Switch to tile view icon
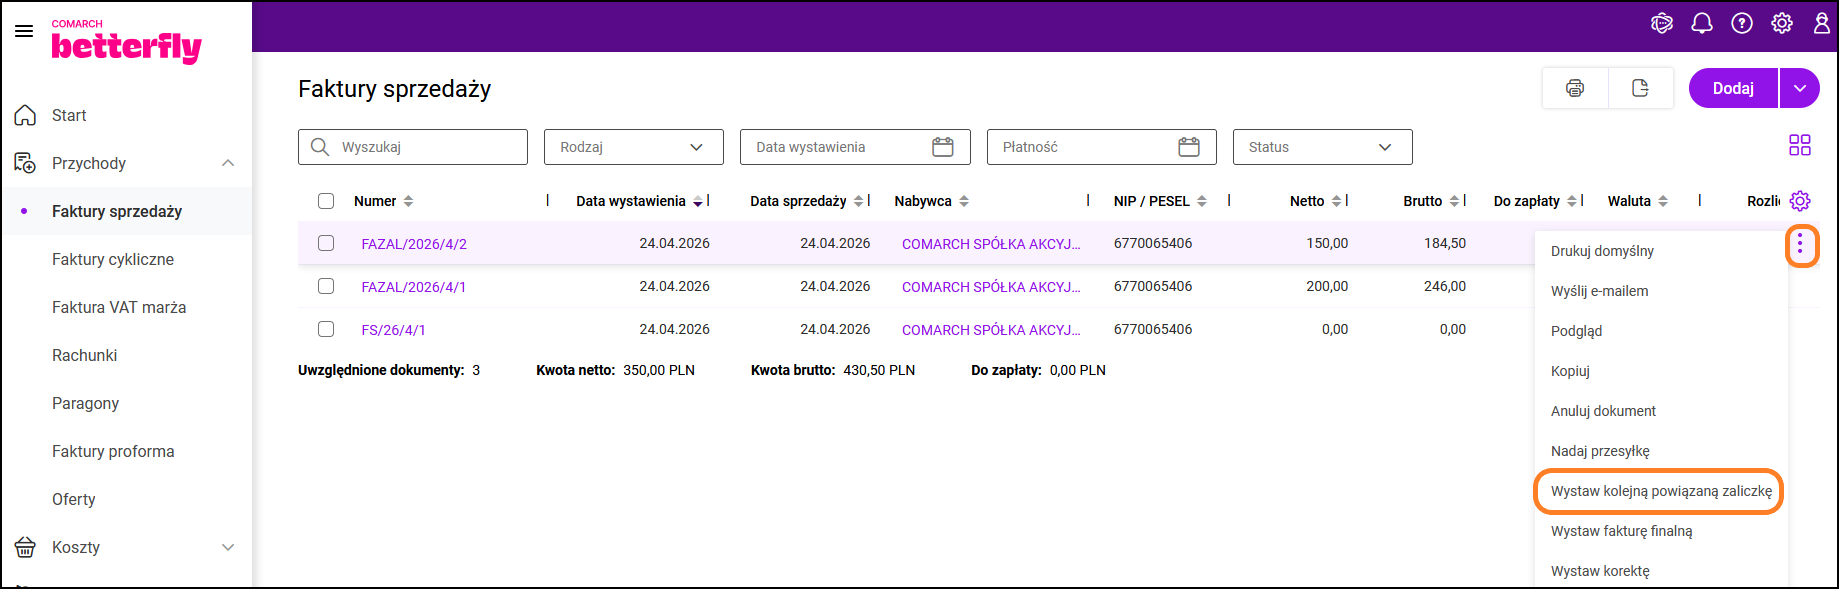Screen dimensions: 1839x589 tap(1799, 146)
